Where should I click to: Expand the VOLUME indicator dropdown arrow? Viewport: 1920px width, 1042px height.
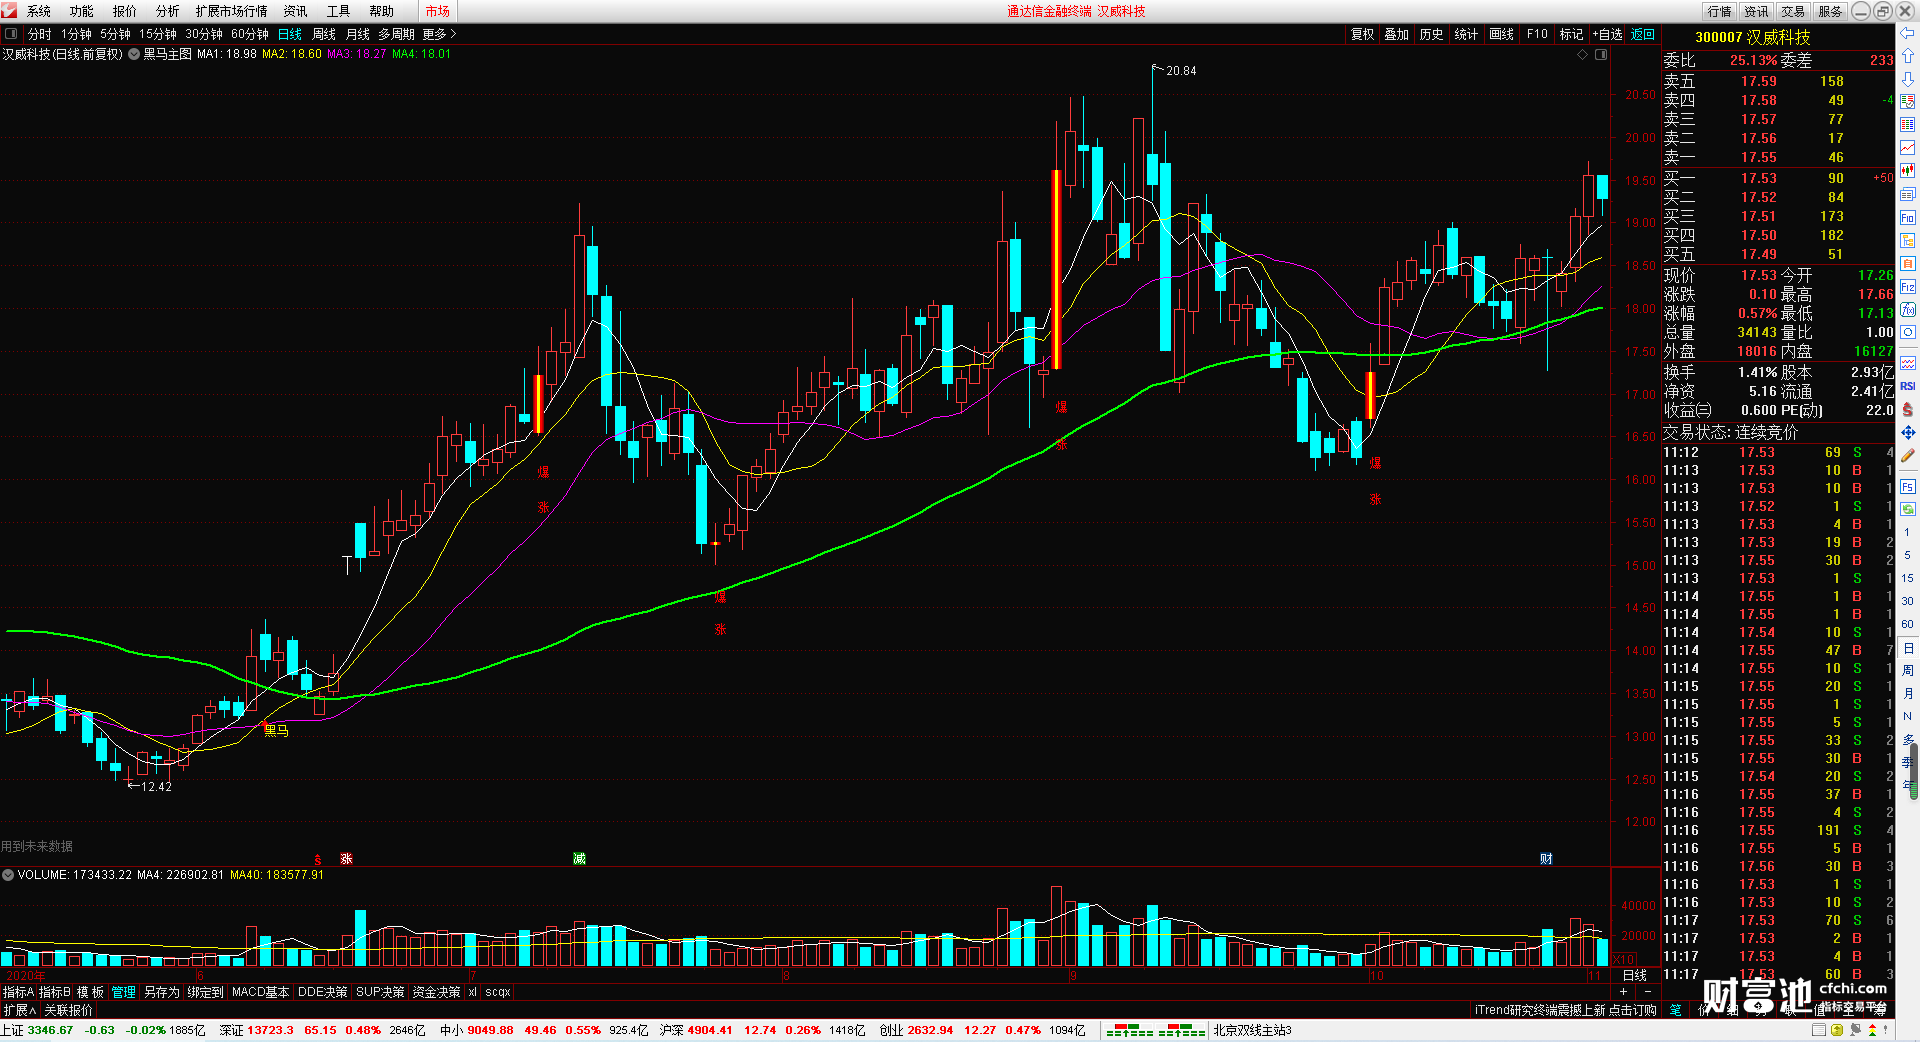[8, 875]
